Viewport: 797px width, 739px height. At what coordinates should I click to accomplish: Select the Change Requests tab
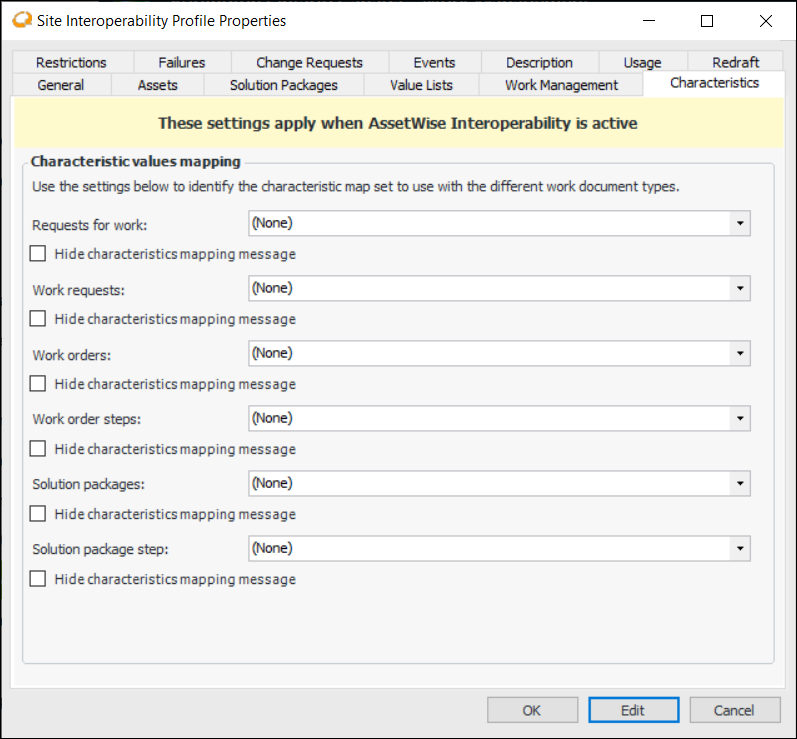point(309,62)
